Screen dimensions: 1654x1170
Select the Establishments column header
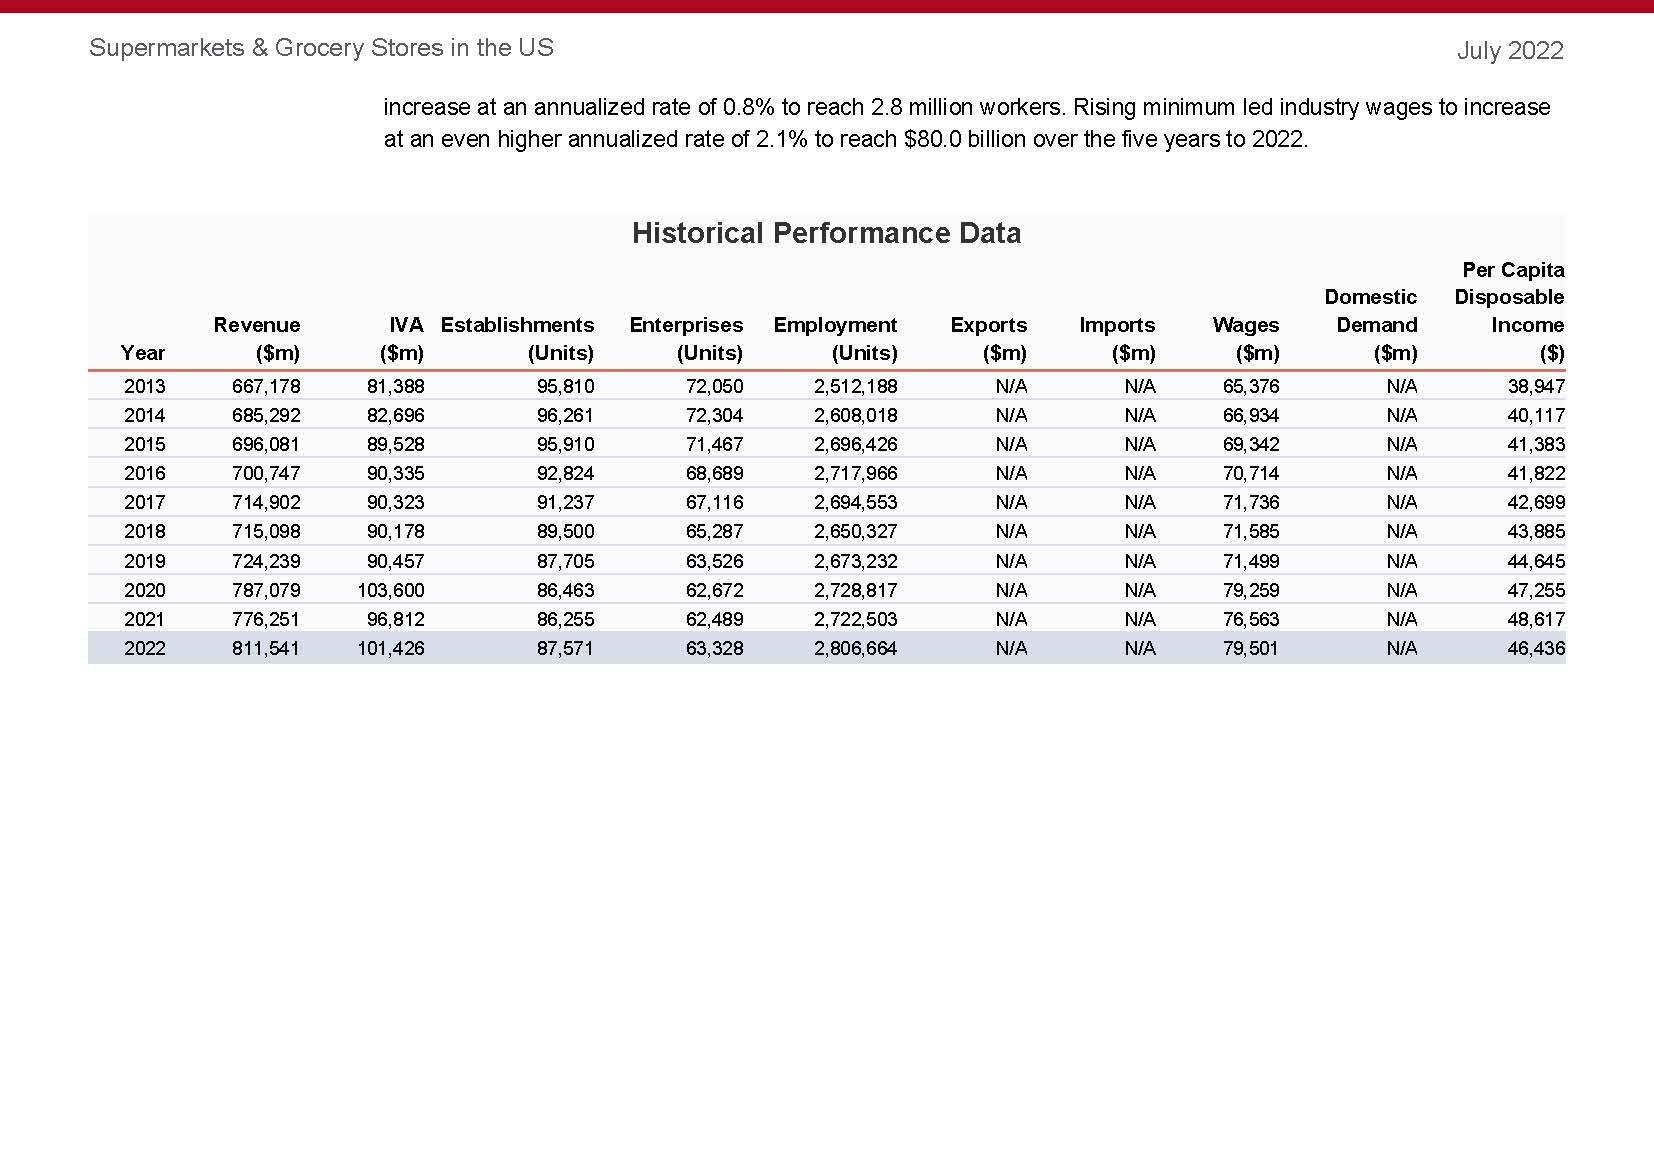(x=517, y=338)
